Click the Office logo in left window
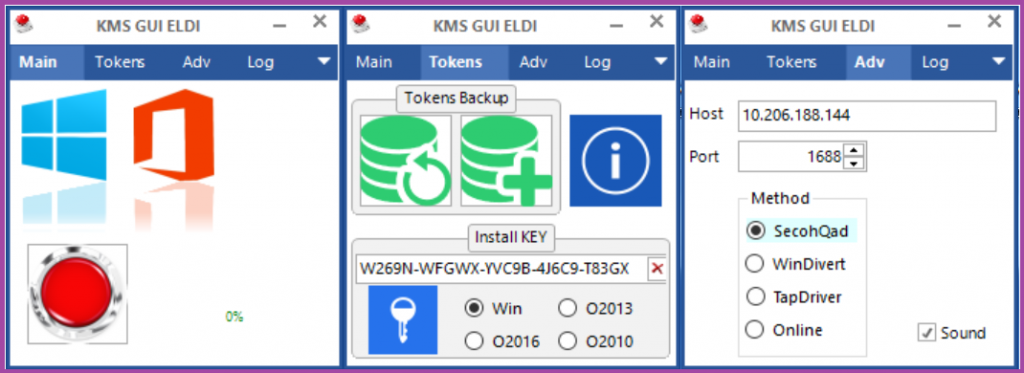 pos(174,135)
